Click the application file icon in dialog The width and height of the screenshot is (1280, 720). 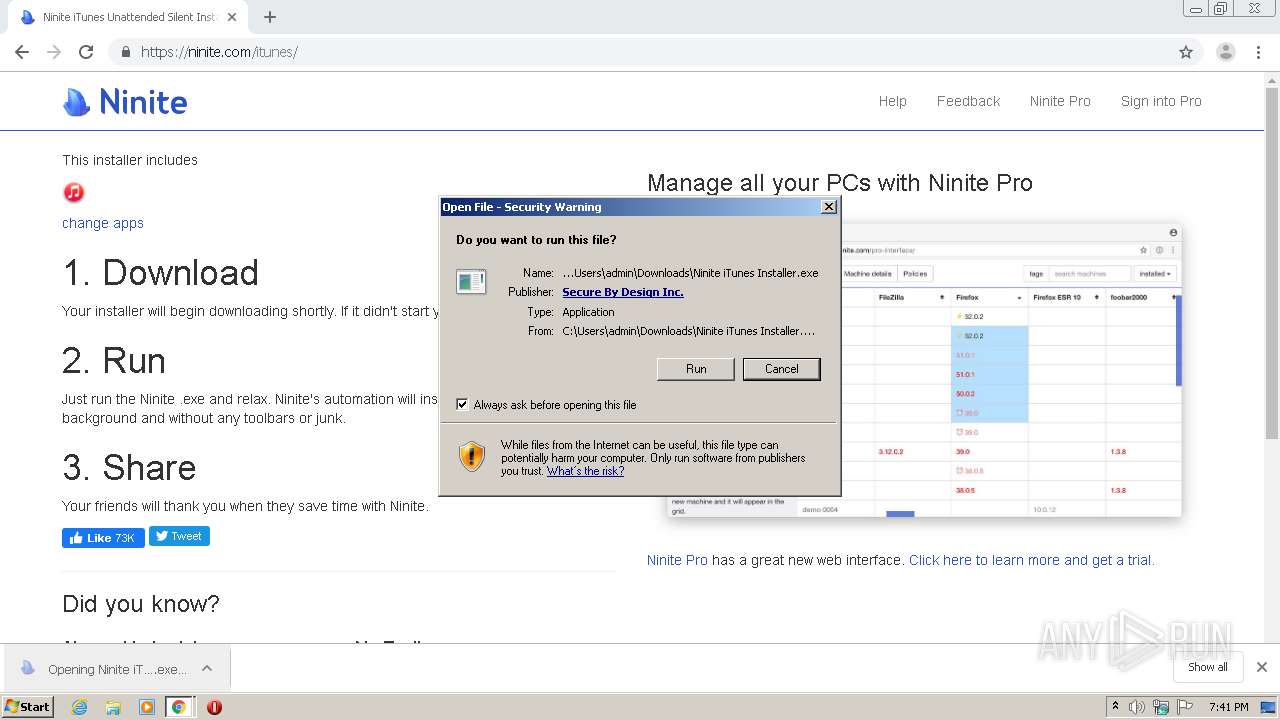(471, 282)
